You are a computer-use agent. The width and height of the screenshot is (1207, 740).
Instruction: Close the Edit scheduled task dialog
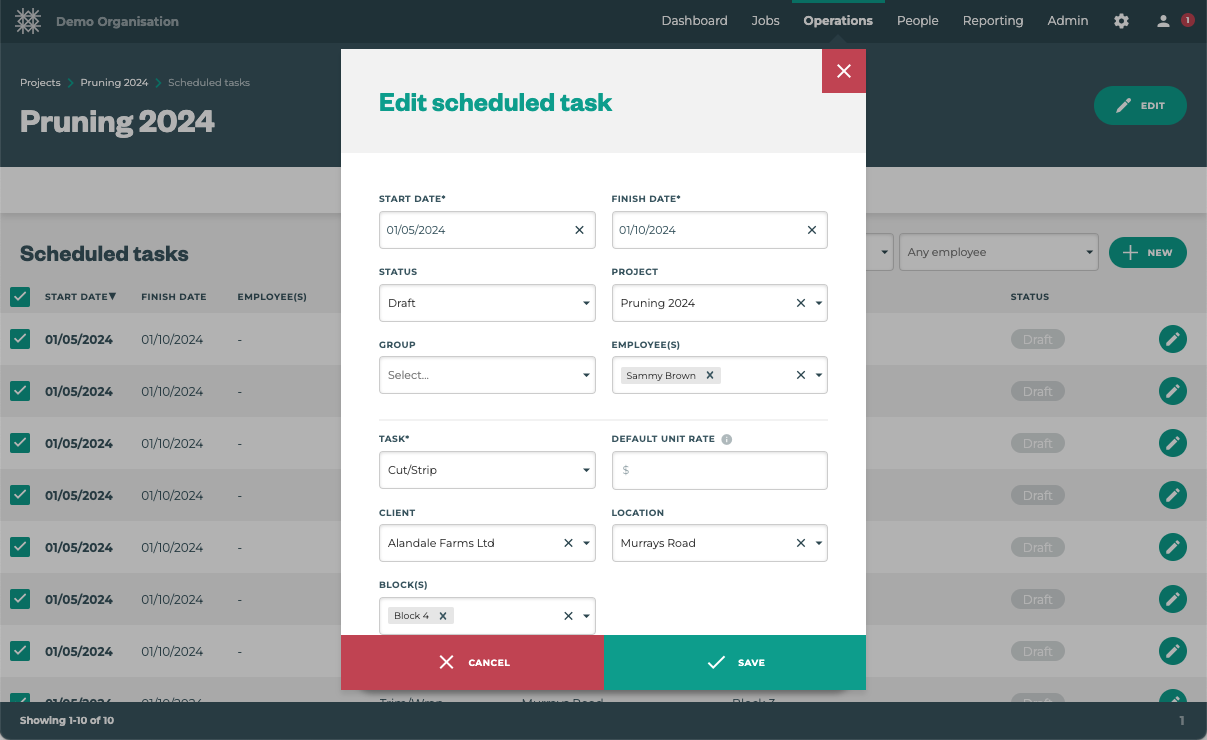843,71
